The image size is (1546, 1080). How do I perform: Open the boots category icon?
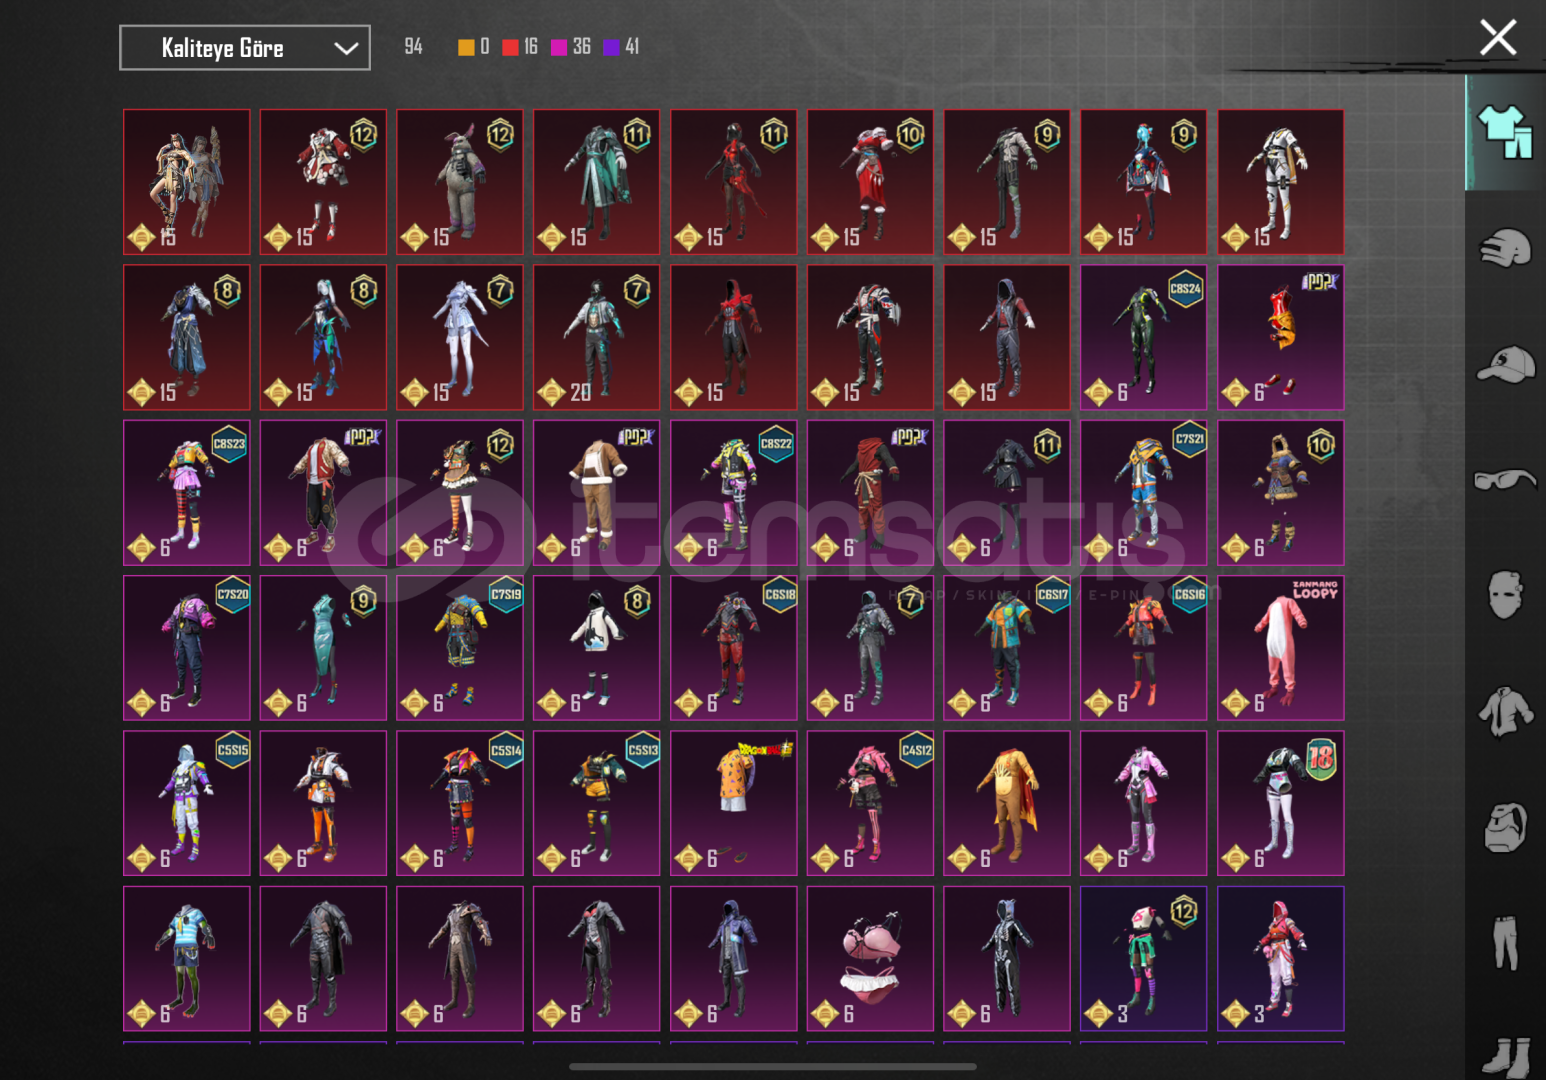[x=1507, y=1058]
